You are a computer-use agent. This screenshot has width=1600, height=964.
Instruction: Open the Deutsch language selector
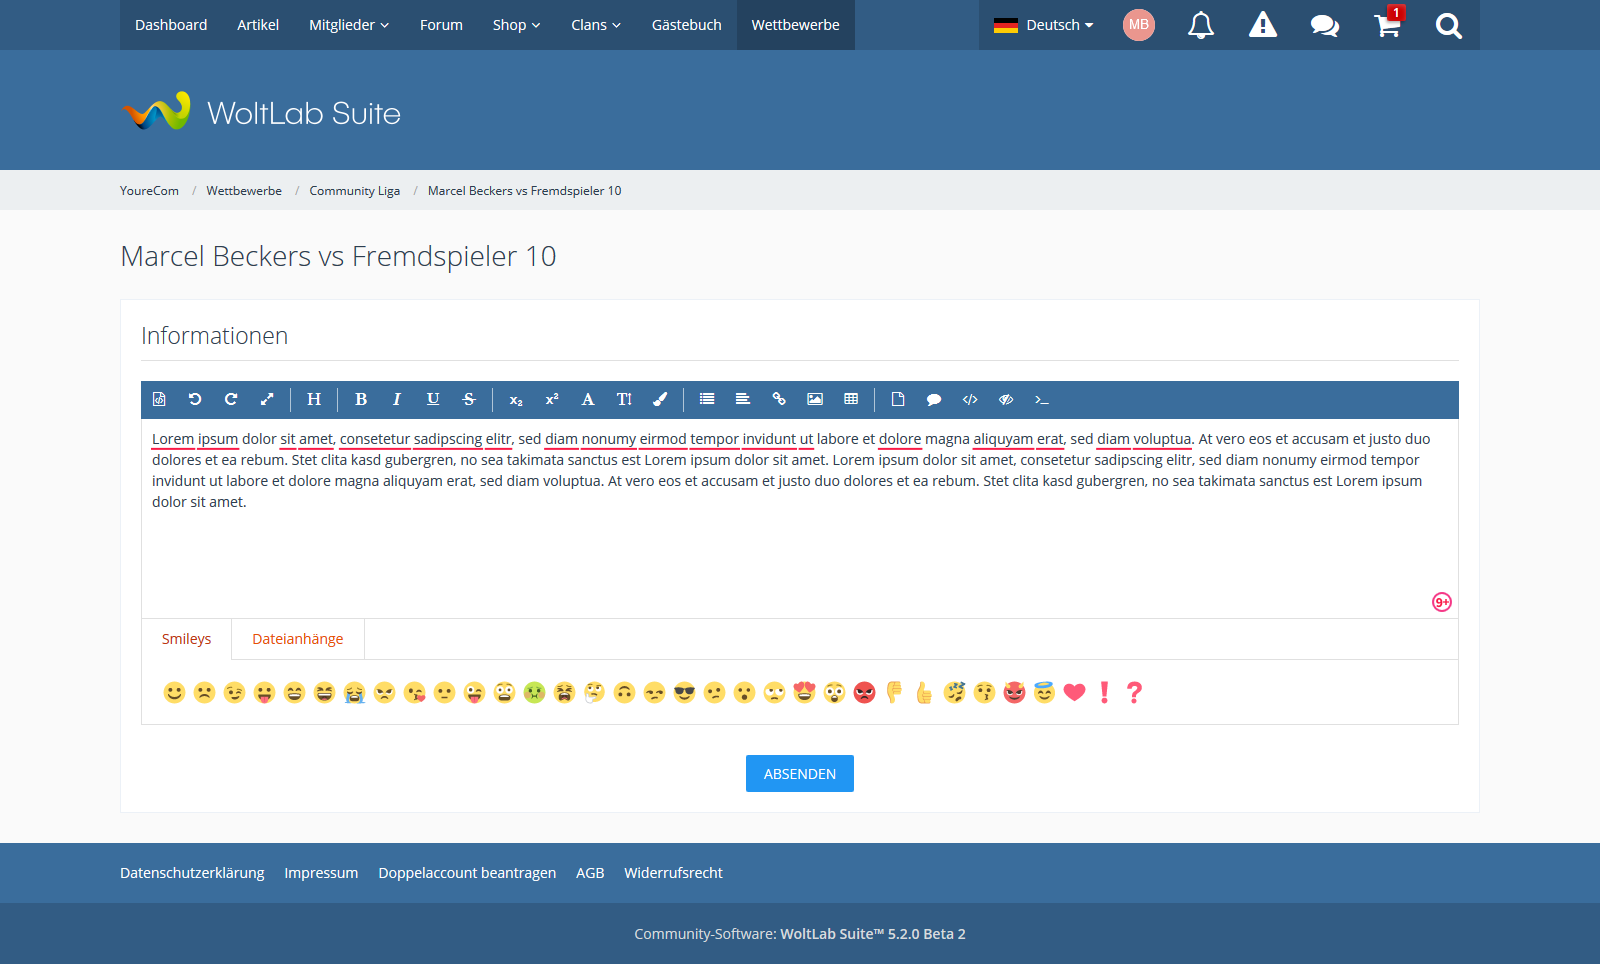point(1043,25)
